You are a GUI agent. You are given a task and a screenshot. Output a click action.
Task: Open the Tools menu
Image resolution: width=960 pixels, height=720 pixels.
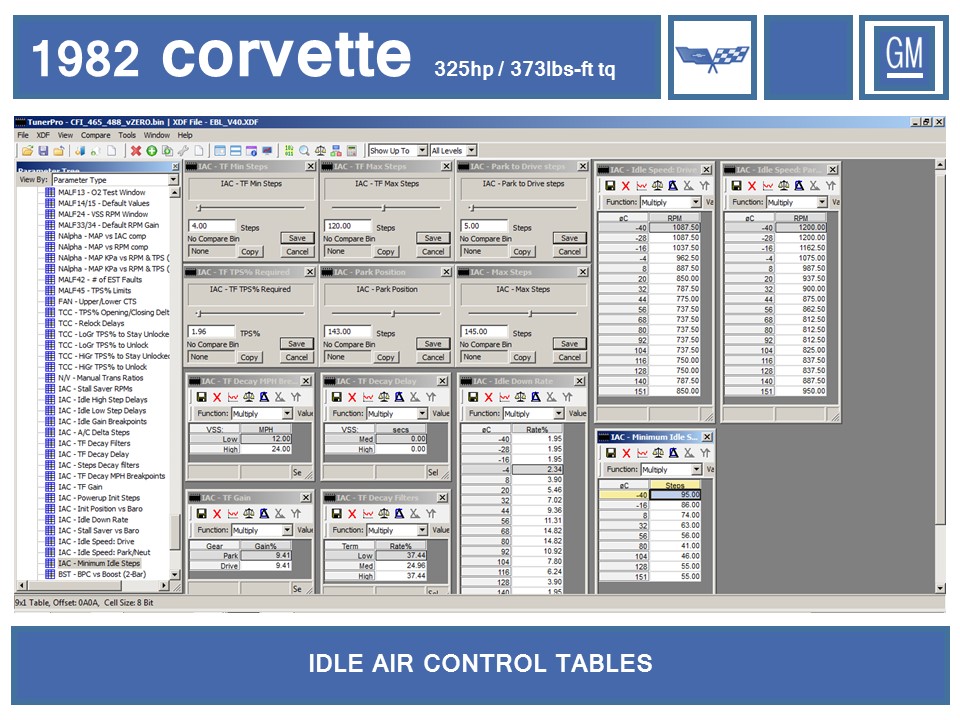point(127,135)
